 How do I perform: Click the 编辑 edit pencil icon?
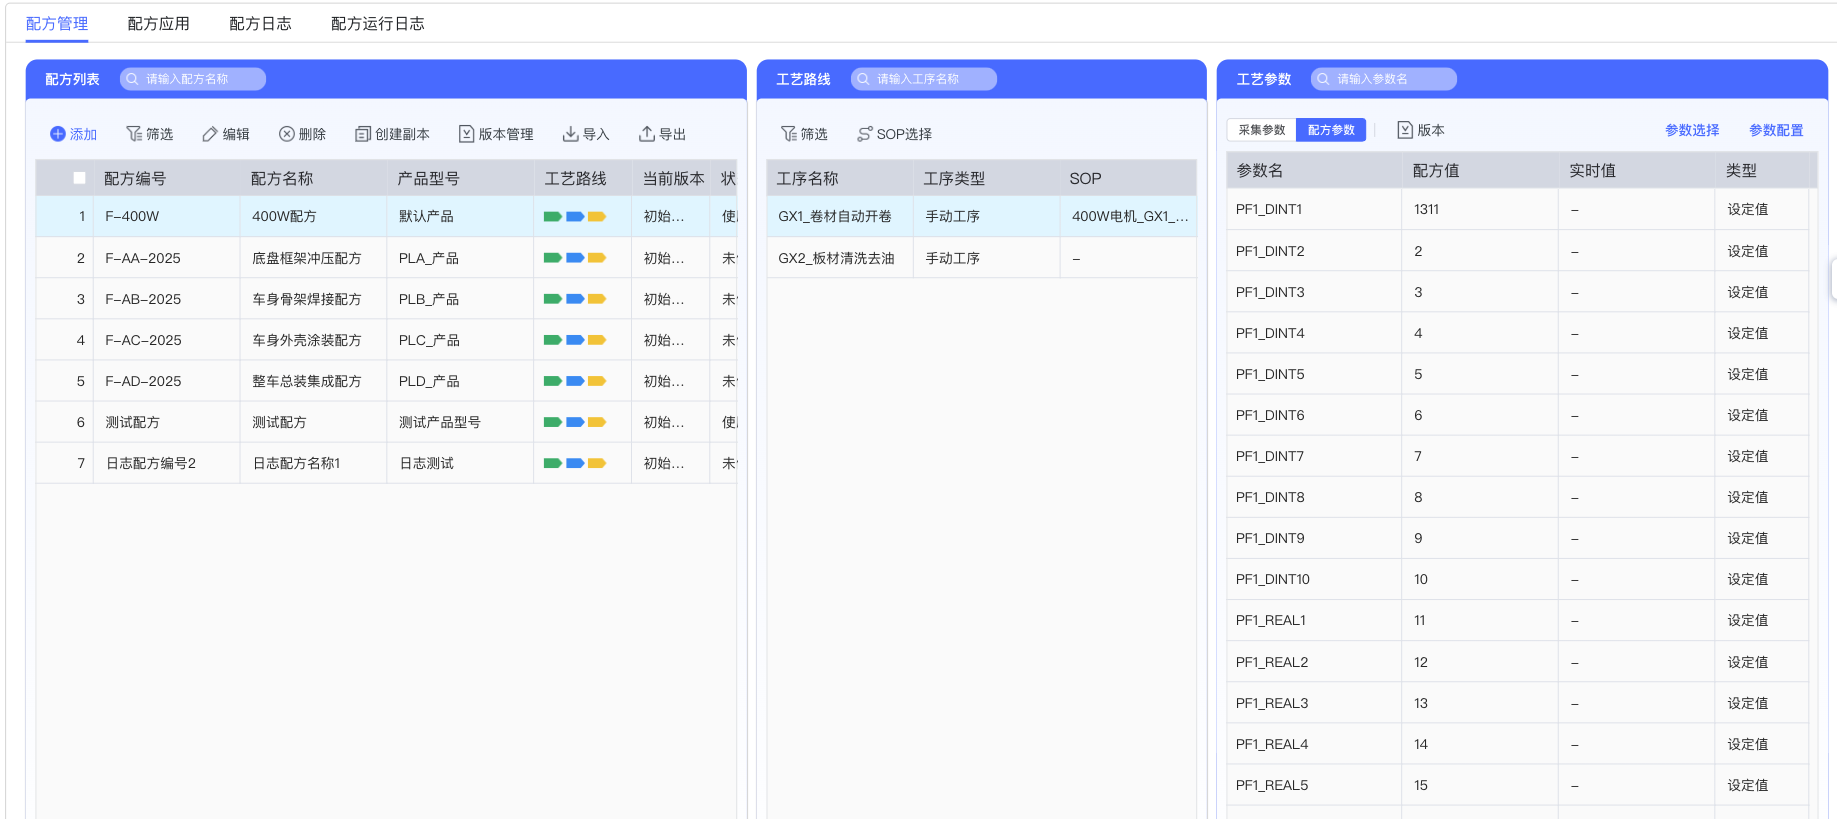coord(210,134)
